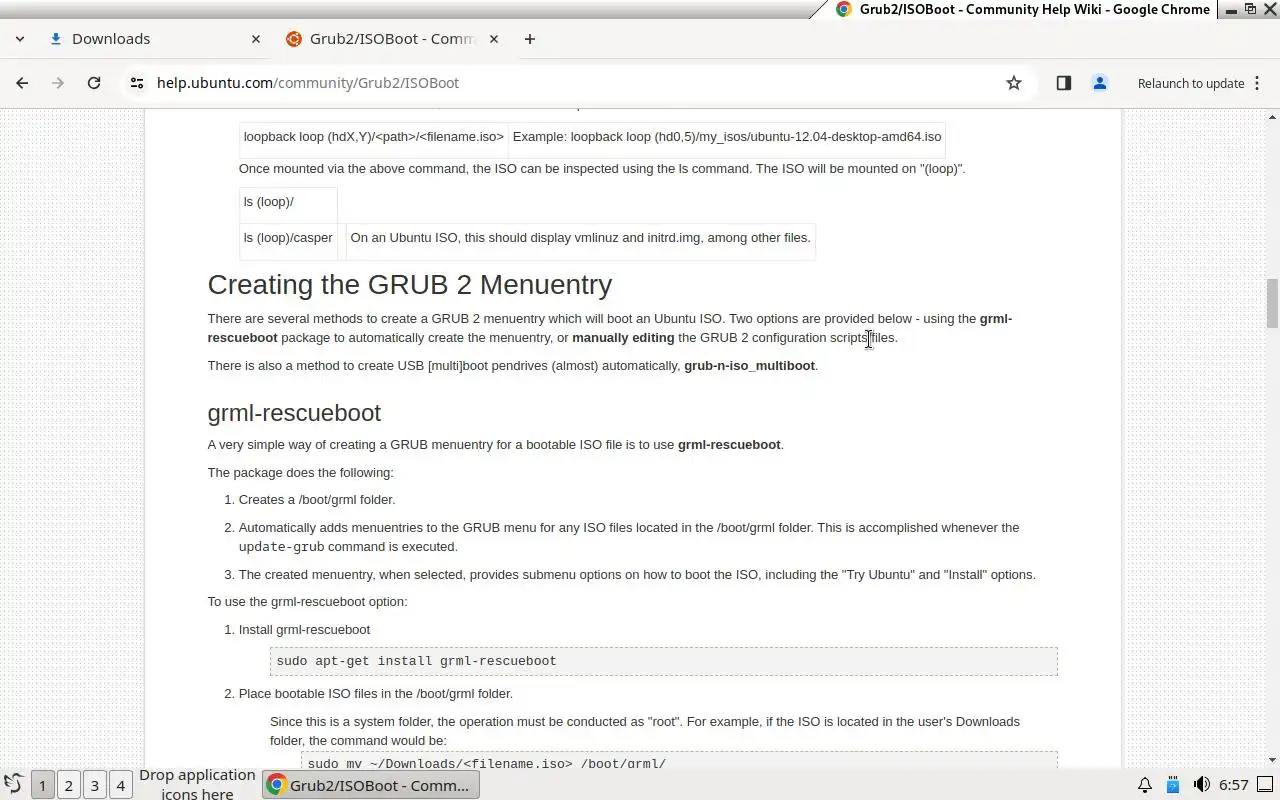Open the Chrome profile avatar
The width and height of the screenshot is (1280, 800).
[1100, 83]
